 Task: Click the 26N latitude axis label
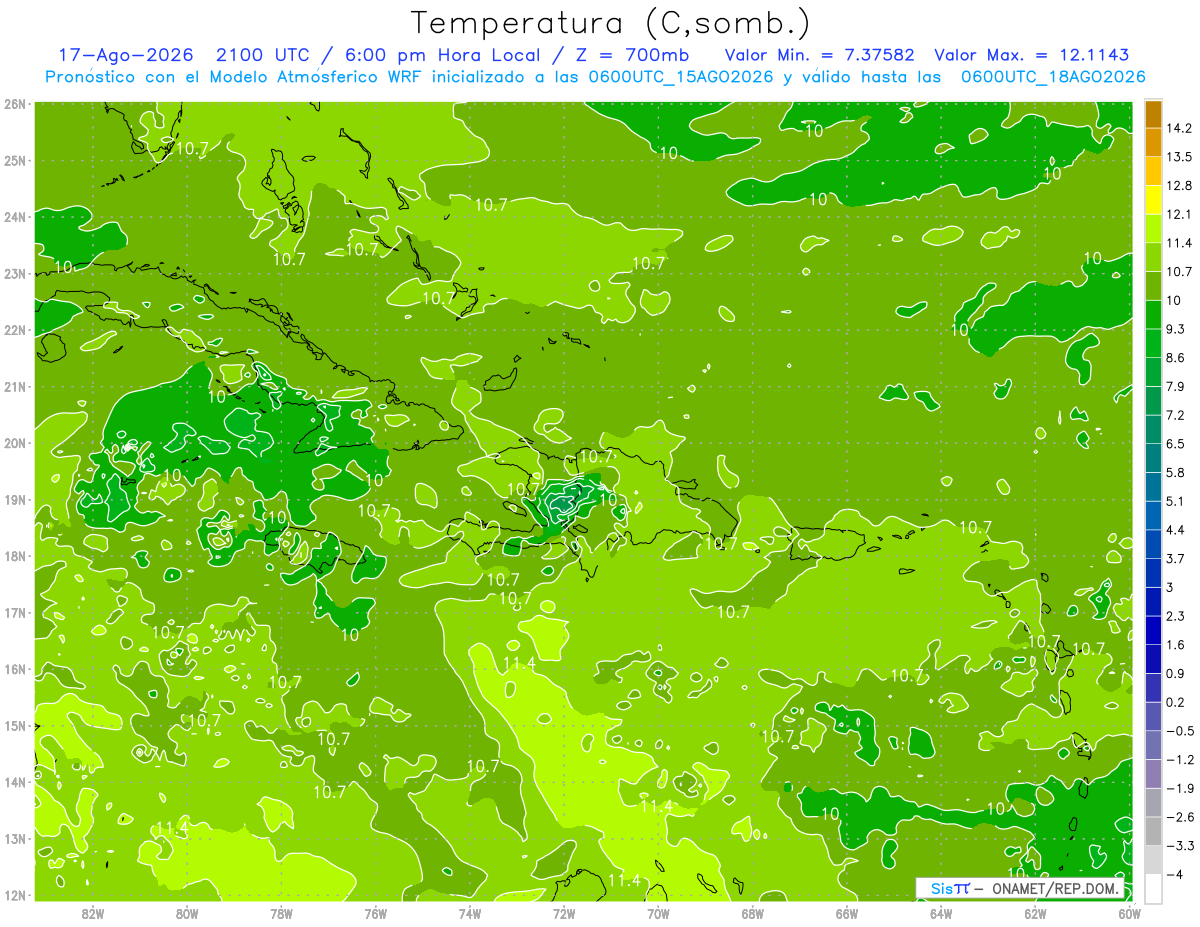pos(14,104)
